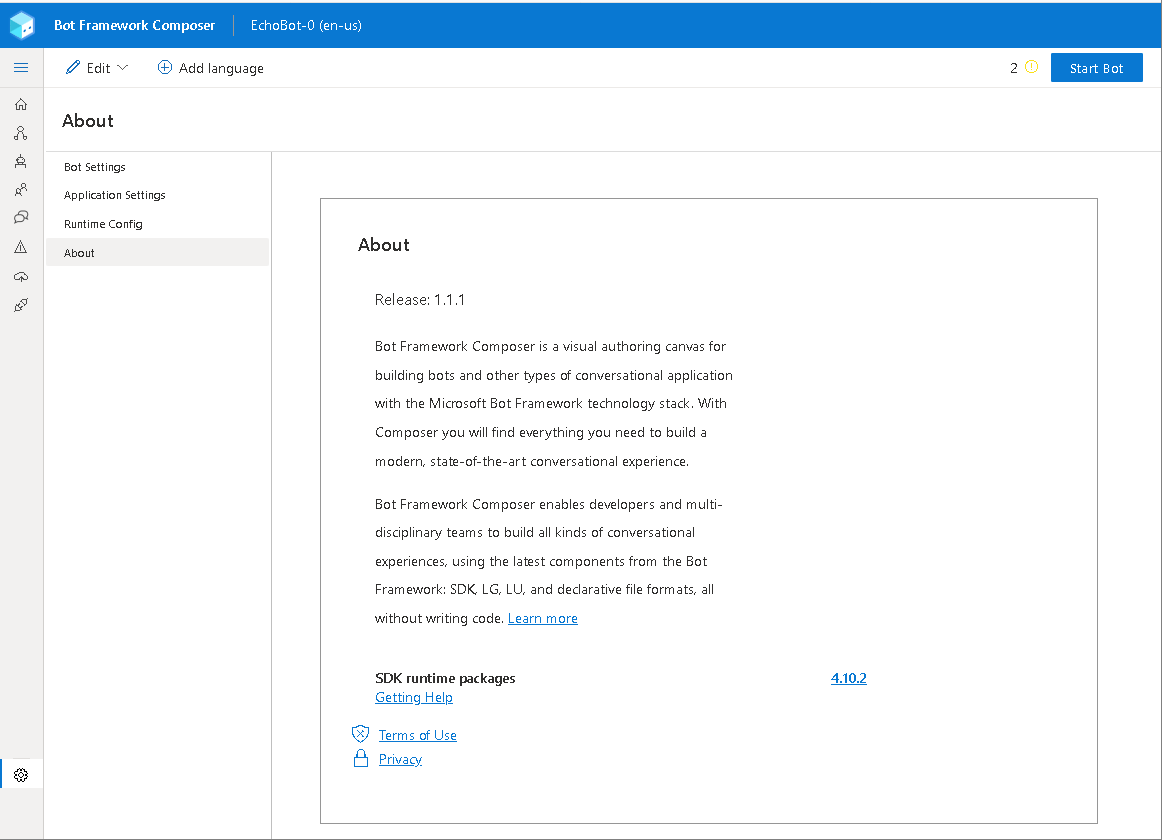
Task: Open Settings with the gear icon
Action: 21,773
